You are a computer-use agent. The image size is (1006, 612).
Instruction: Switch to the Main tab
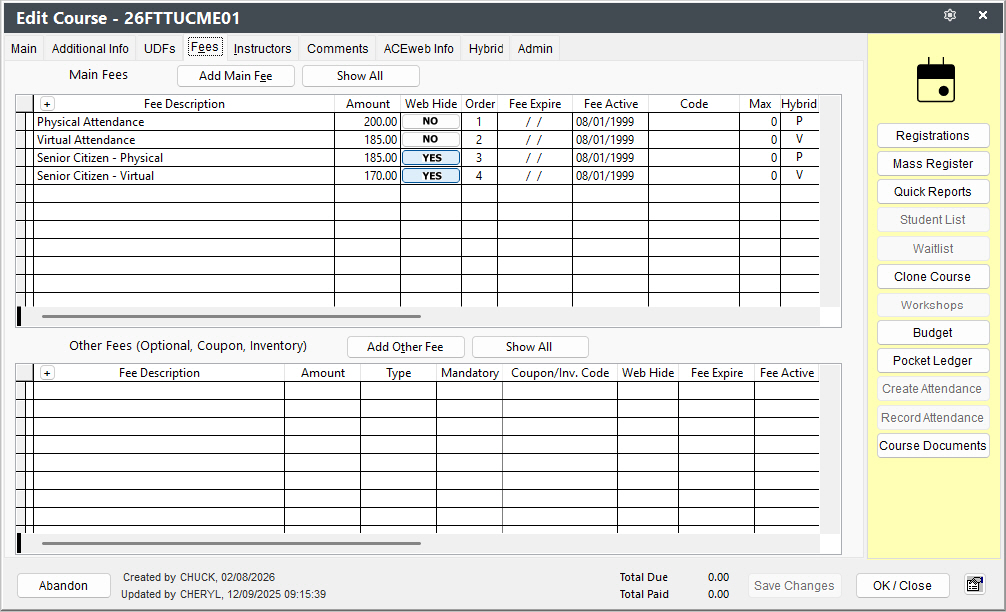pos(24,49)
